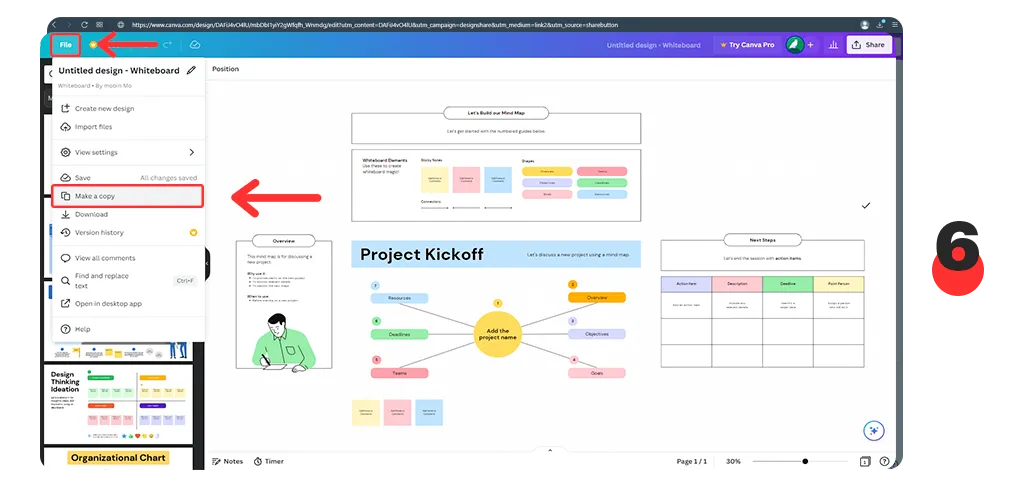Collapse the side panel arrow handle

(x=206, y=264)
